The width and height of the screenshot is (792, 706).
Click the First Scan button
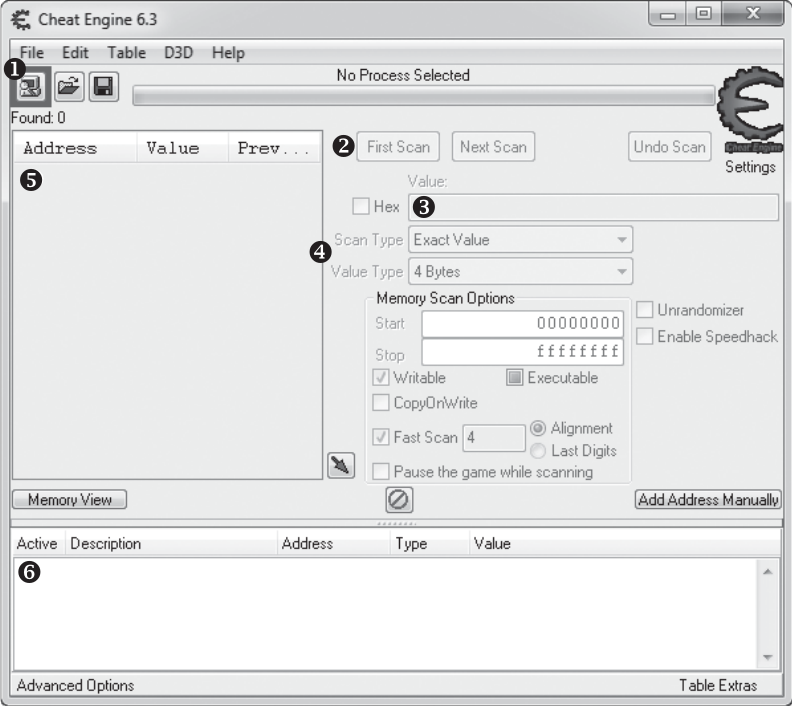coord(398,147)
